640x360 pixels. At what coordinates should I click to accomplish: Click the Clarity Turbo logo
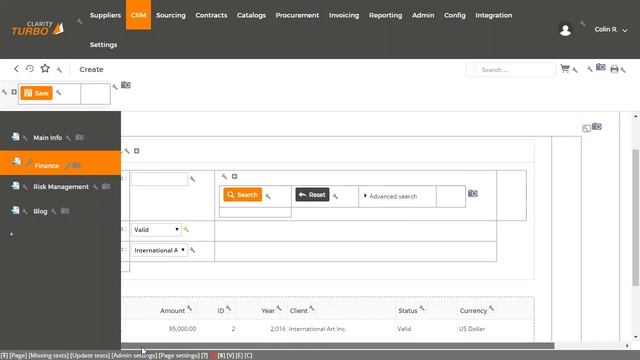tap(37, 29)
